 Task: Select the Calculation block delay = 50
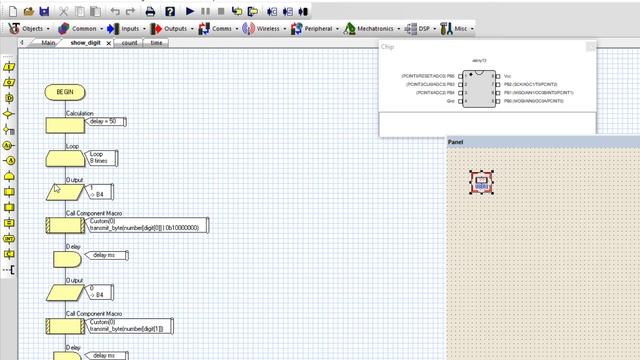point(65,125)
